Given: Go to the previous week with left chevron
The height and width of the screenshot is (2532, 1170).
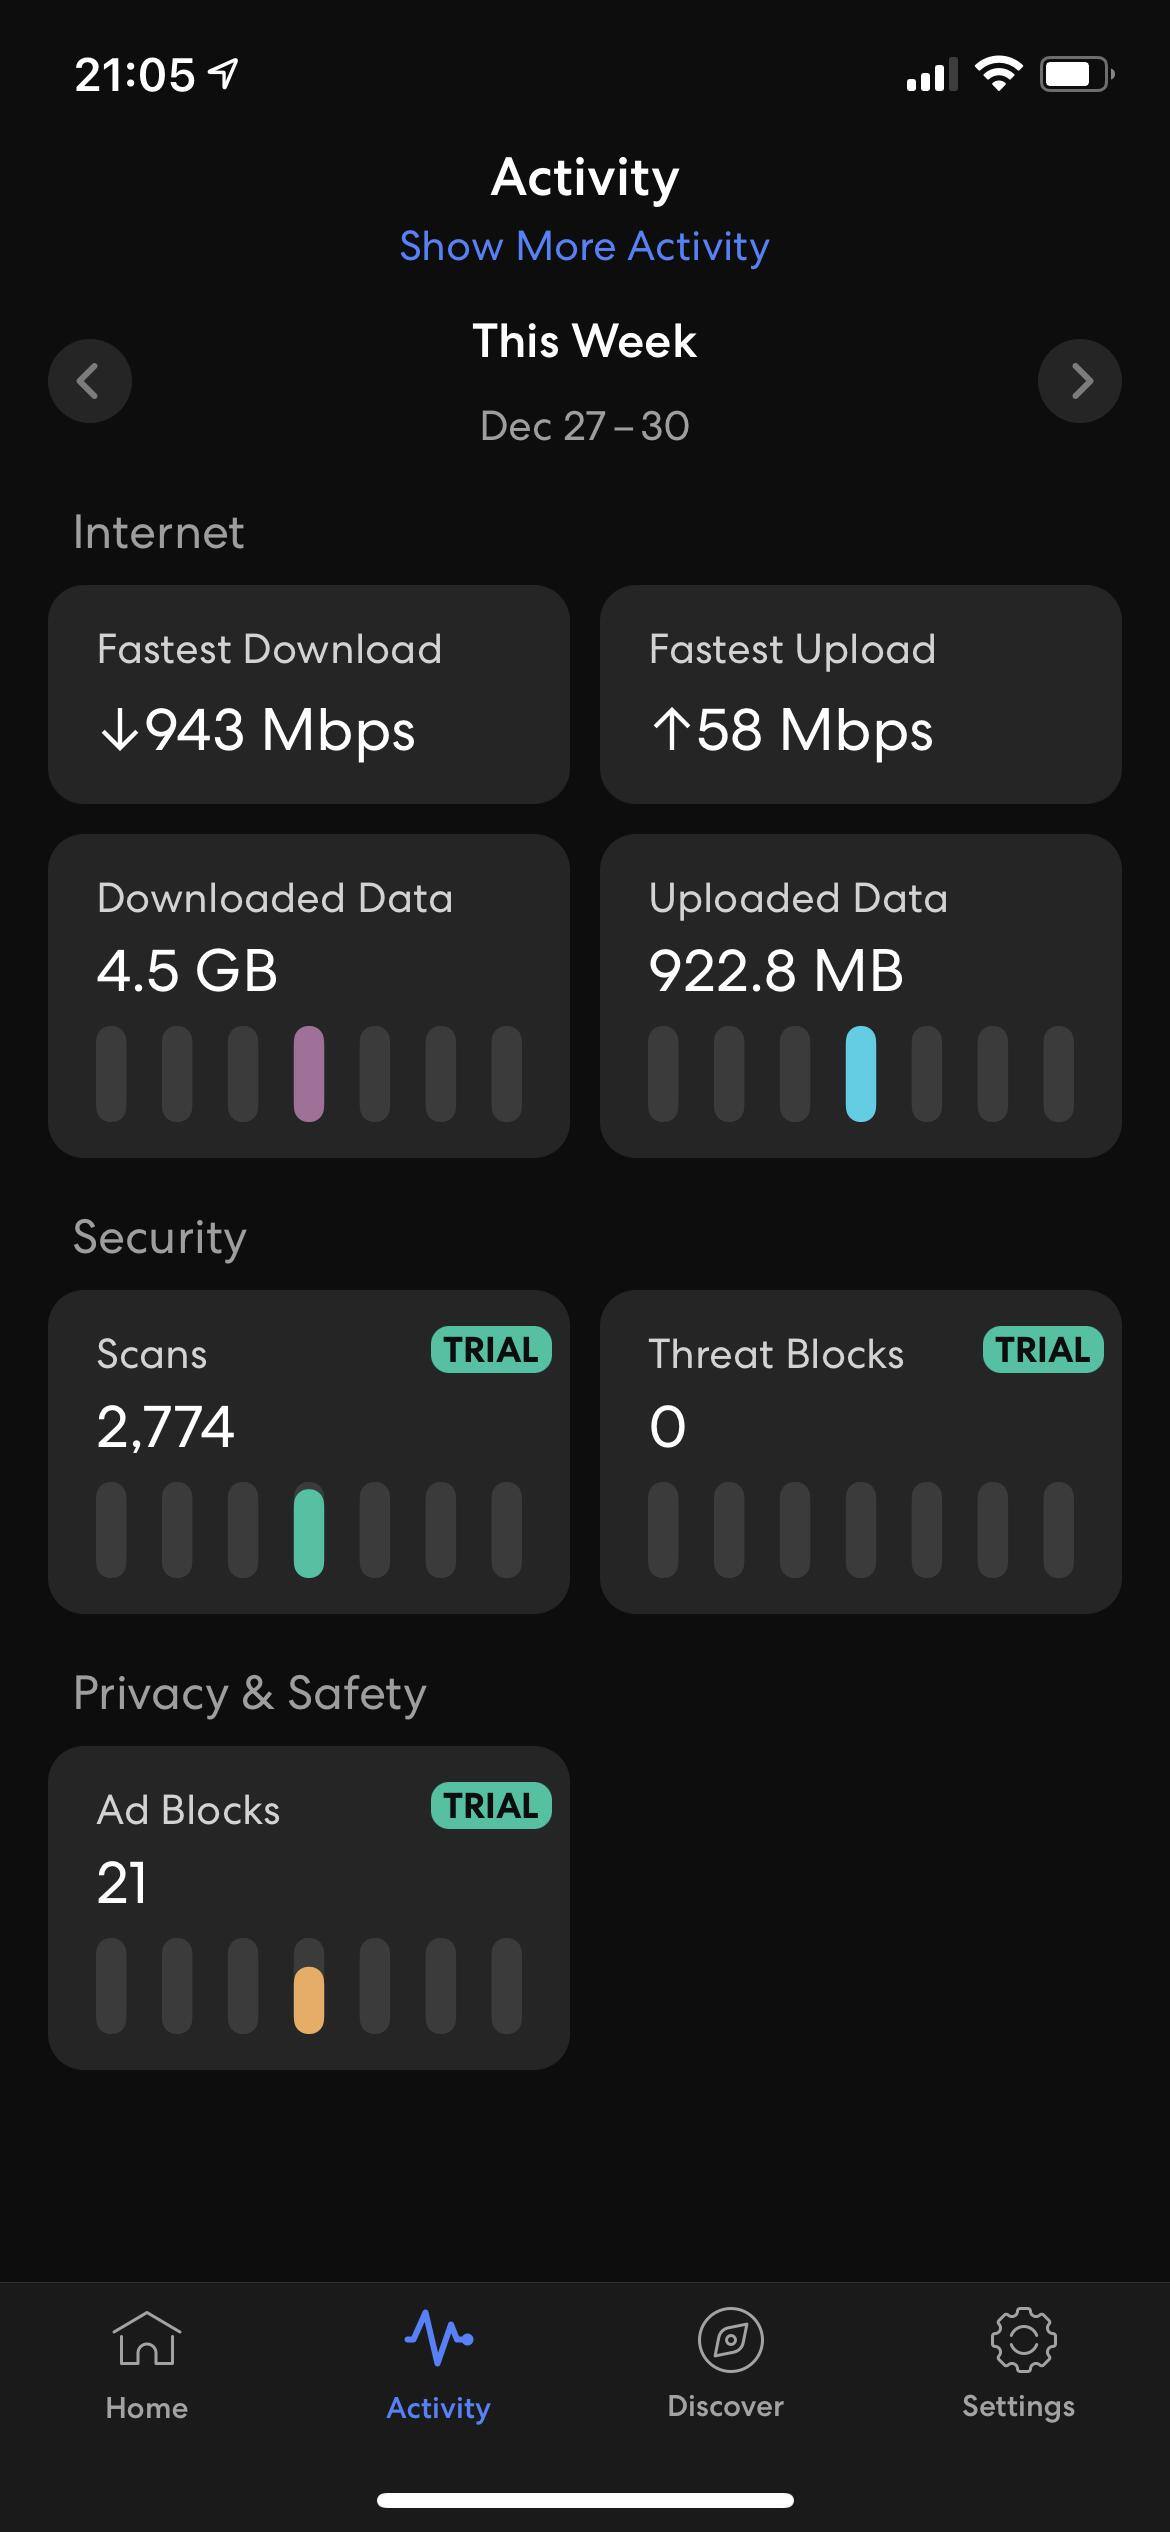Looking at the screenshot, I should click(x=90, y=381).
